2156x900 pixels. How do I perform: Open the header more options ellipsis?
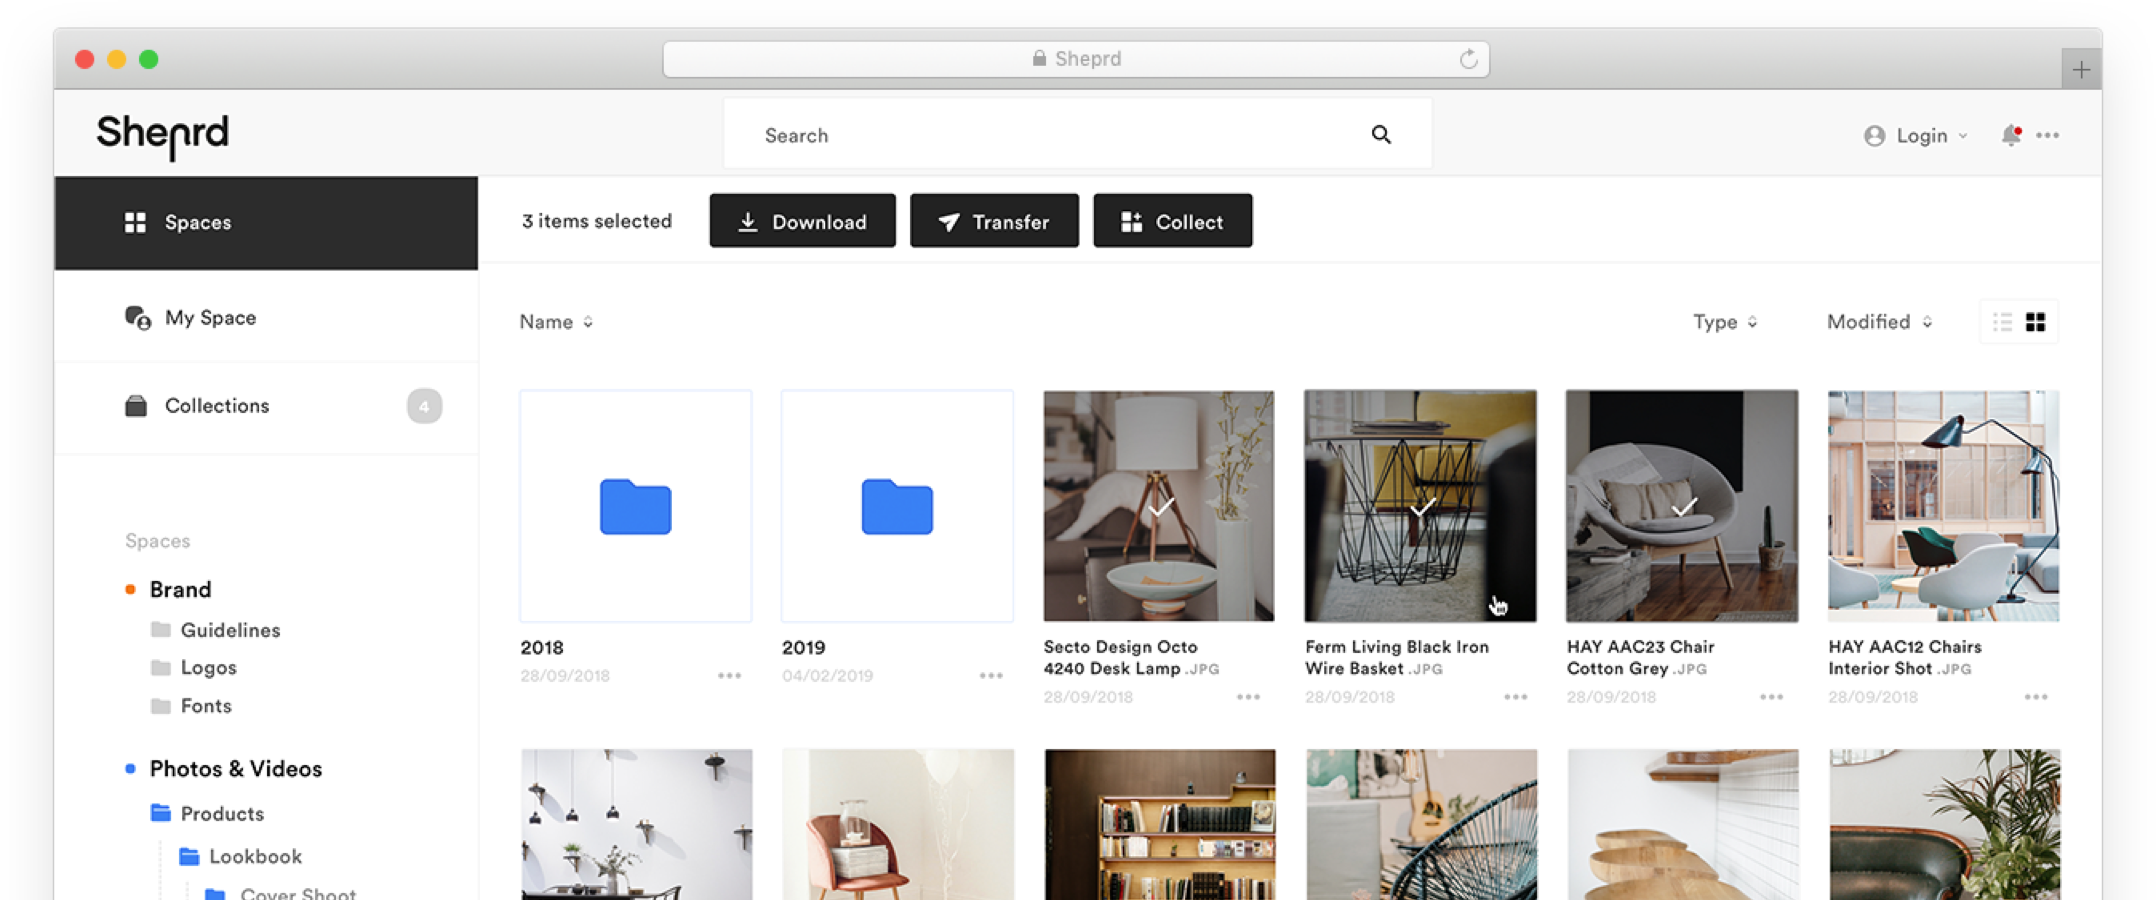tap(2047, 135)
